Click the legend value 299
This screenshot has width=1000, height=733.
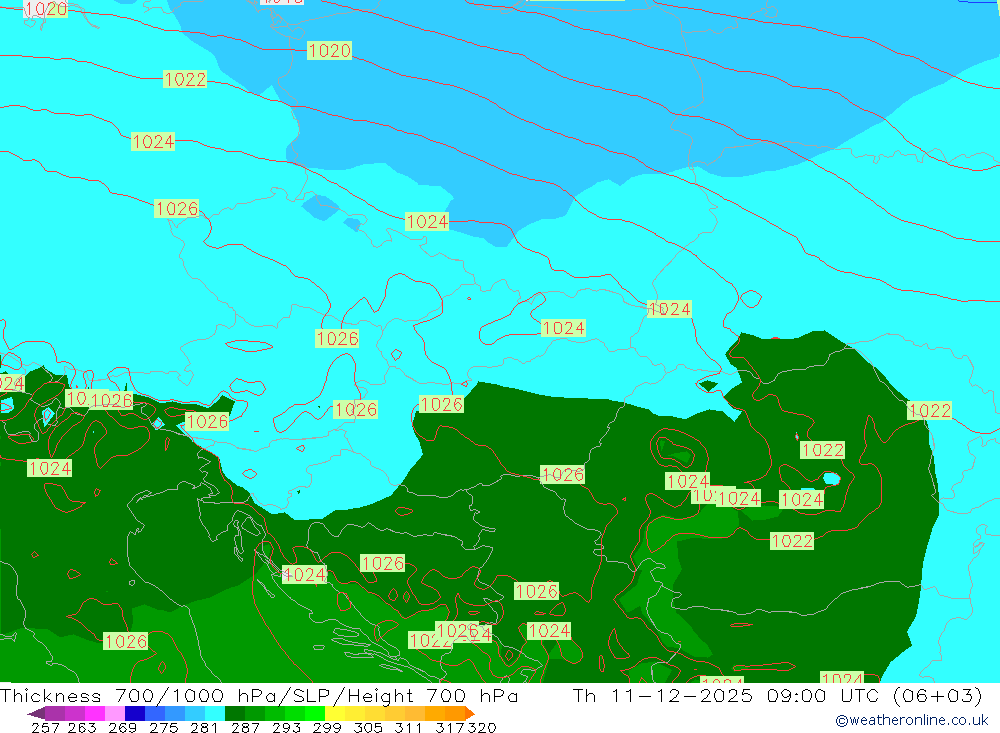click(x=327, y=728)
